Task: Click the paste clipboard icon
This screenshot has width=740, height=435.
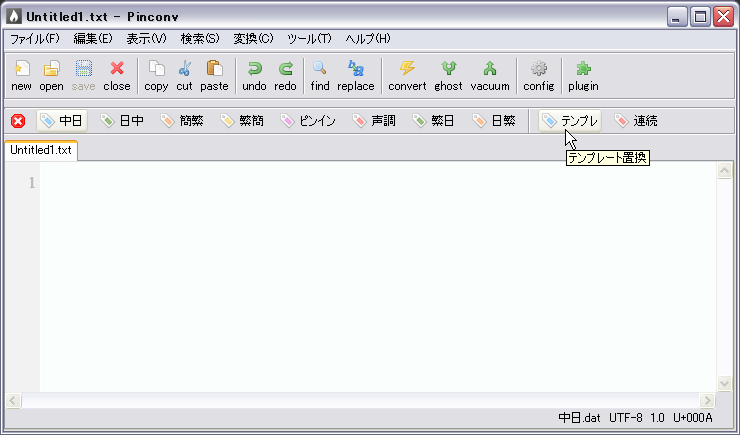Action: coord(214,75)
